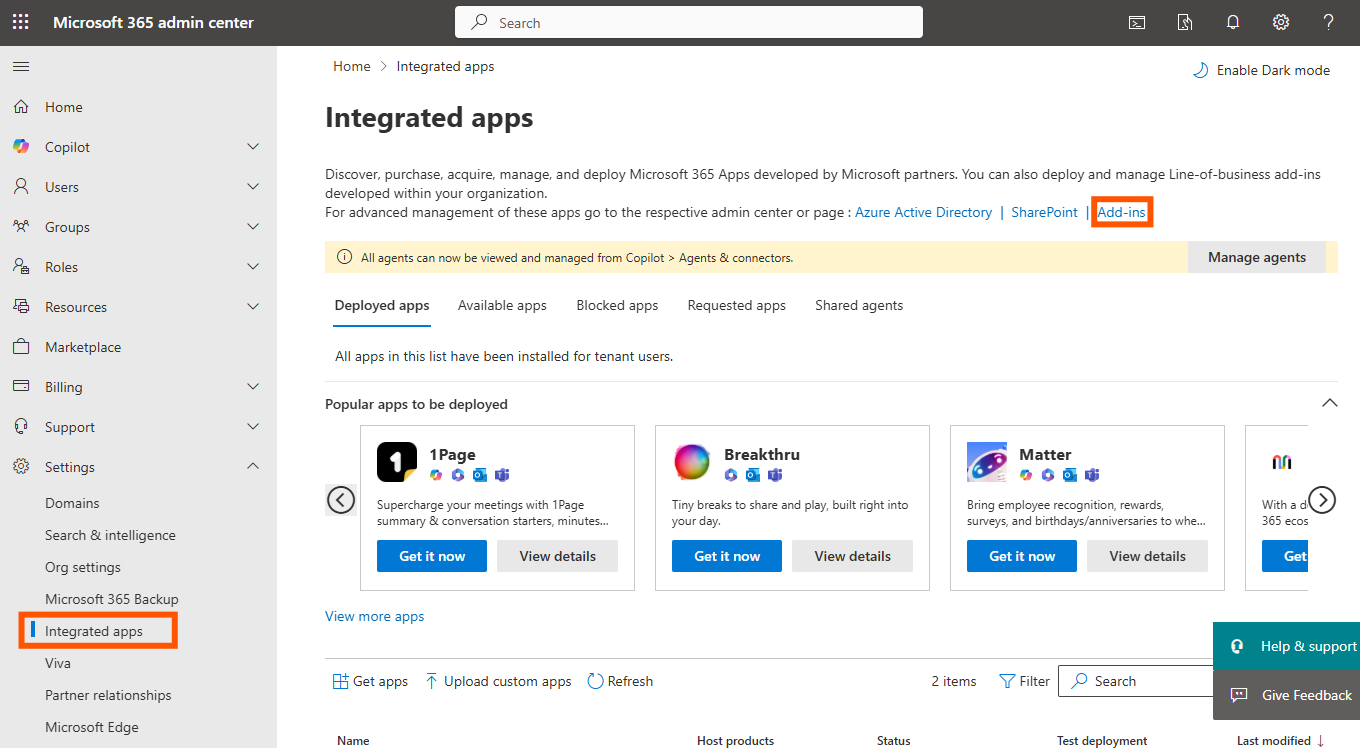Viewport: 1360px width, 748px height.
Task: Switch to the Blocked apps tab
Action: (617, 306)
